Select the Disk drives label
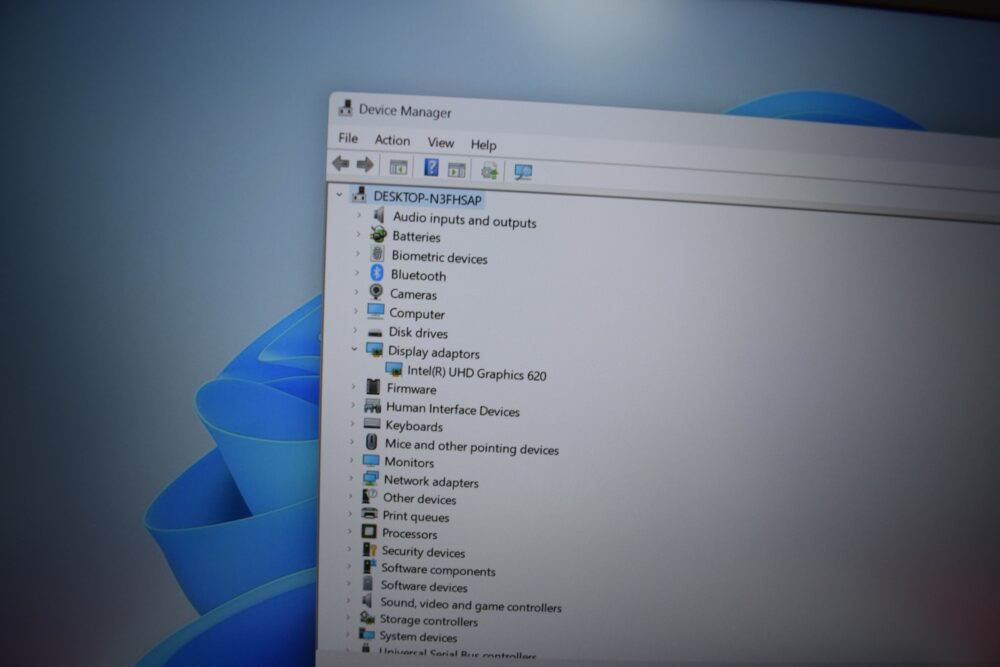The image size is (1000, 667). [x=418, y=332]
